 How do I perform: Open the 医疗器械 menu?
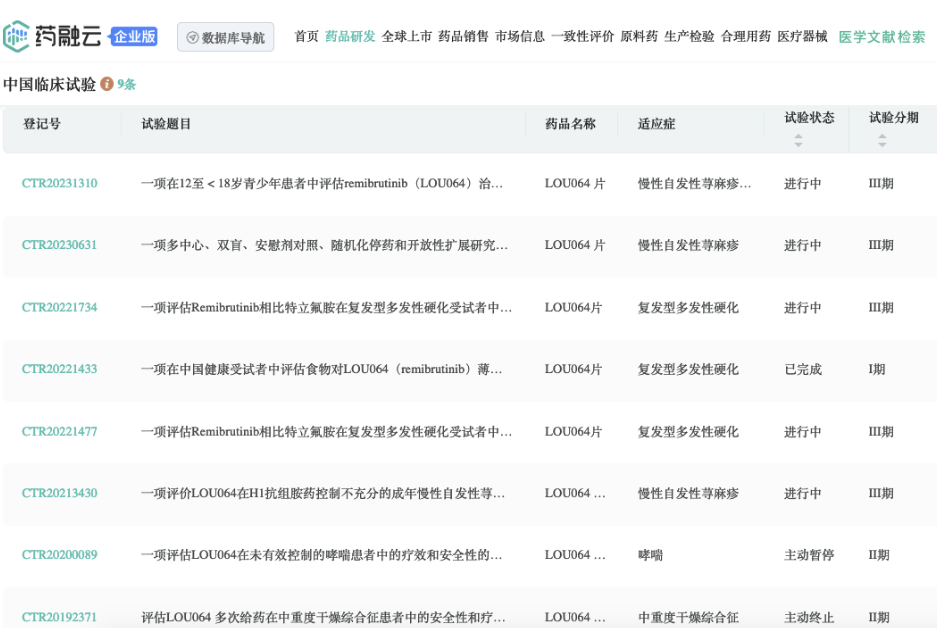(802, 37)
